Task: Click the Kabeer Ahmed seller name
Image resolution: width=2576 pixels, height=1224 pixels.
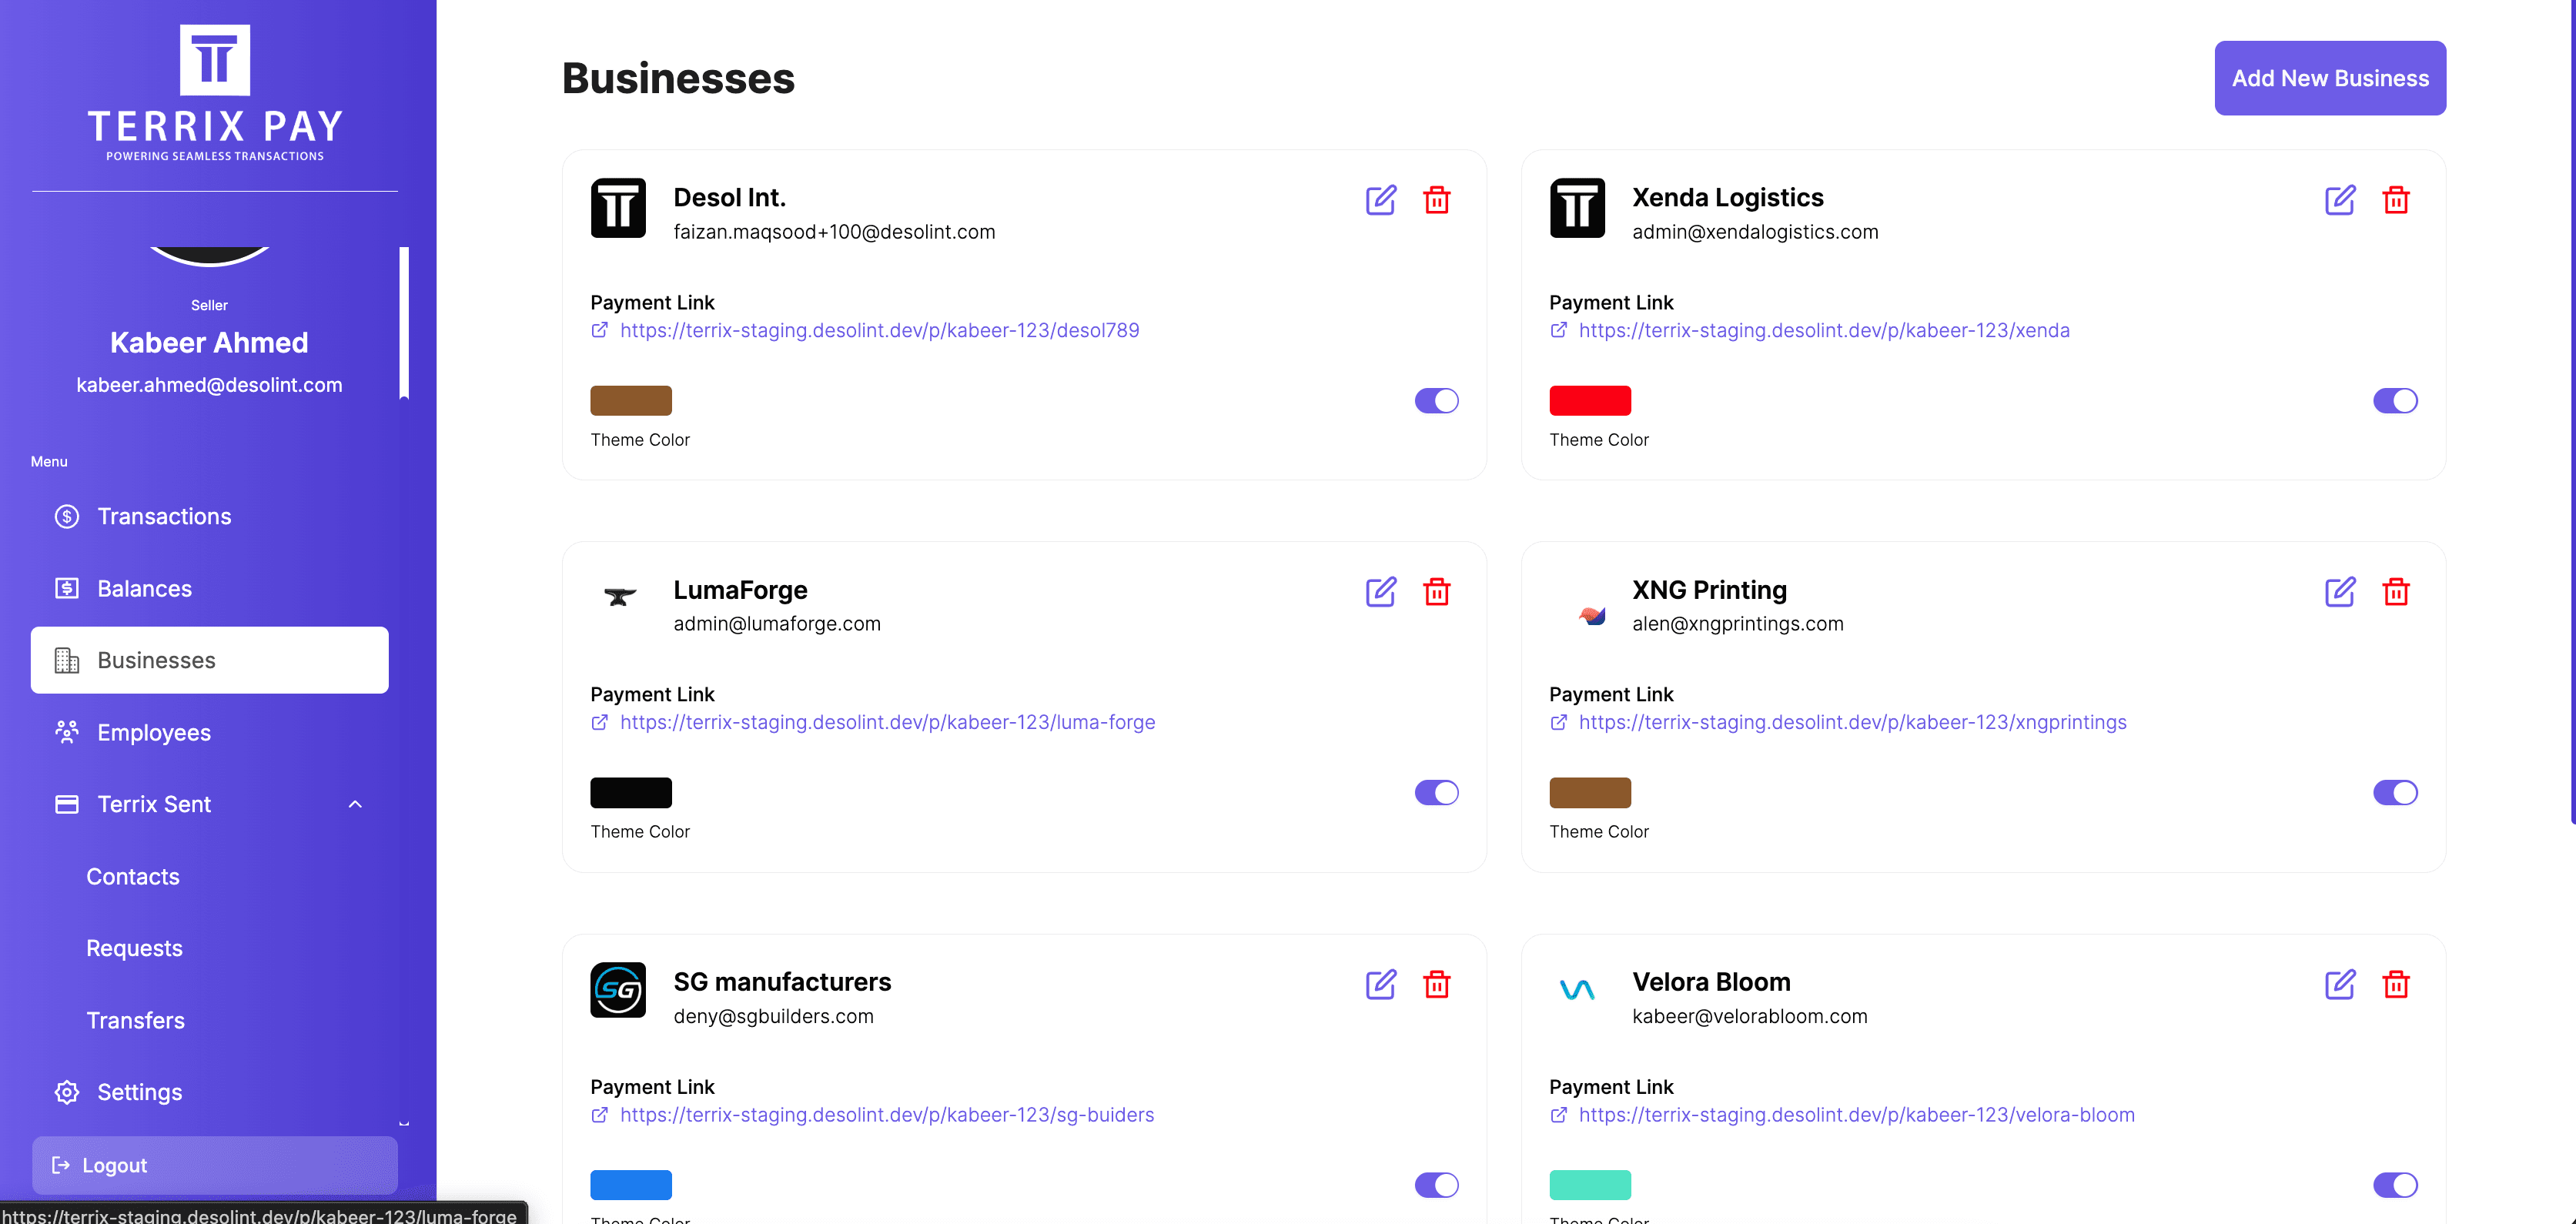Action: click(209, 343)
